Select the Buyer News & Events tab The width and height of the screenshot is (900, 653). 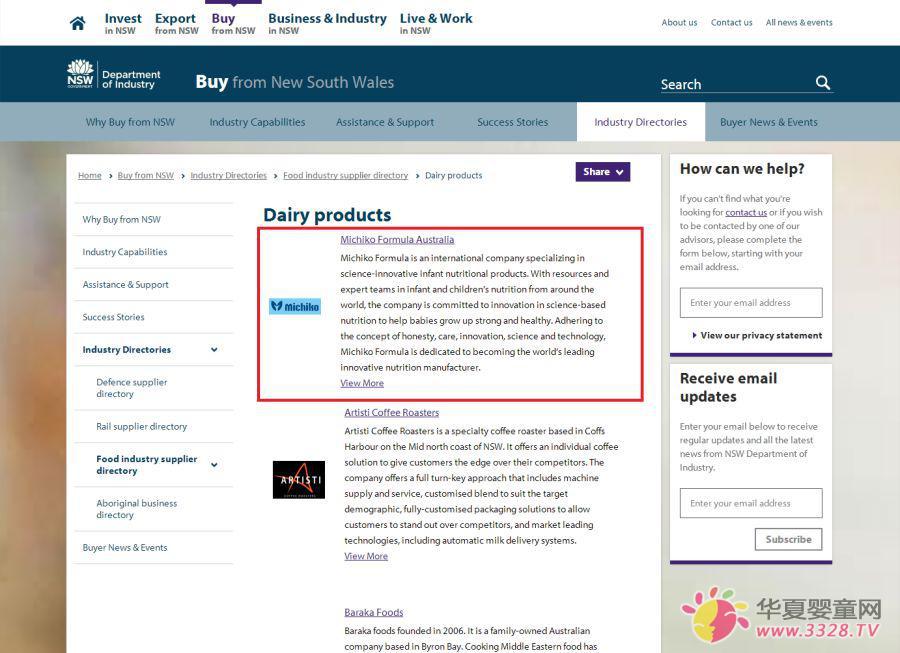(x=768, y=122)
